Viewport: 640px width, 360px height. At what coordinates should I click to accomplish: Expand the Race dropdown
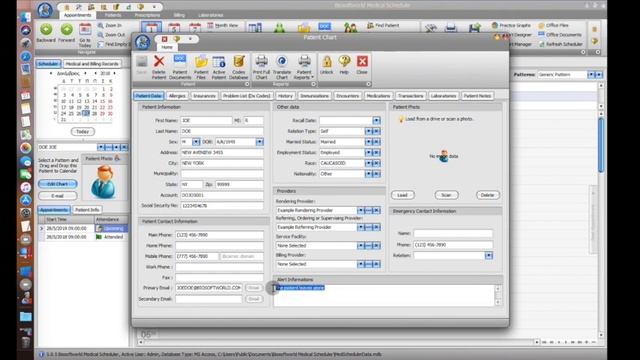[x=369, y=163]
